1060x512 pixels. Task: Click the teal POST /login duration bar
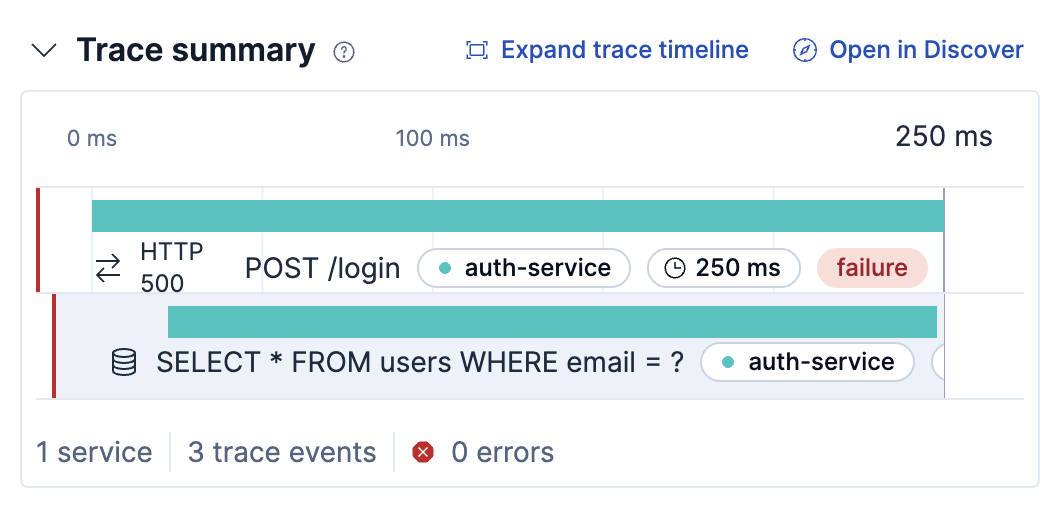click(517, 216)
